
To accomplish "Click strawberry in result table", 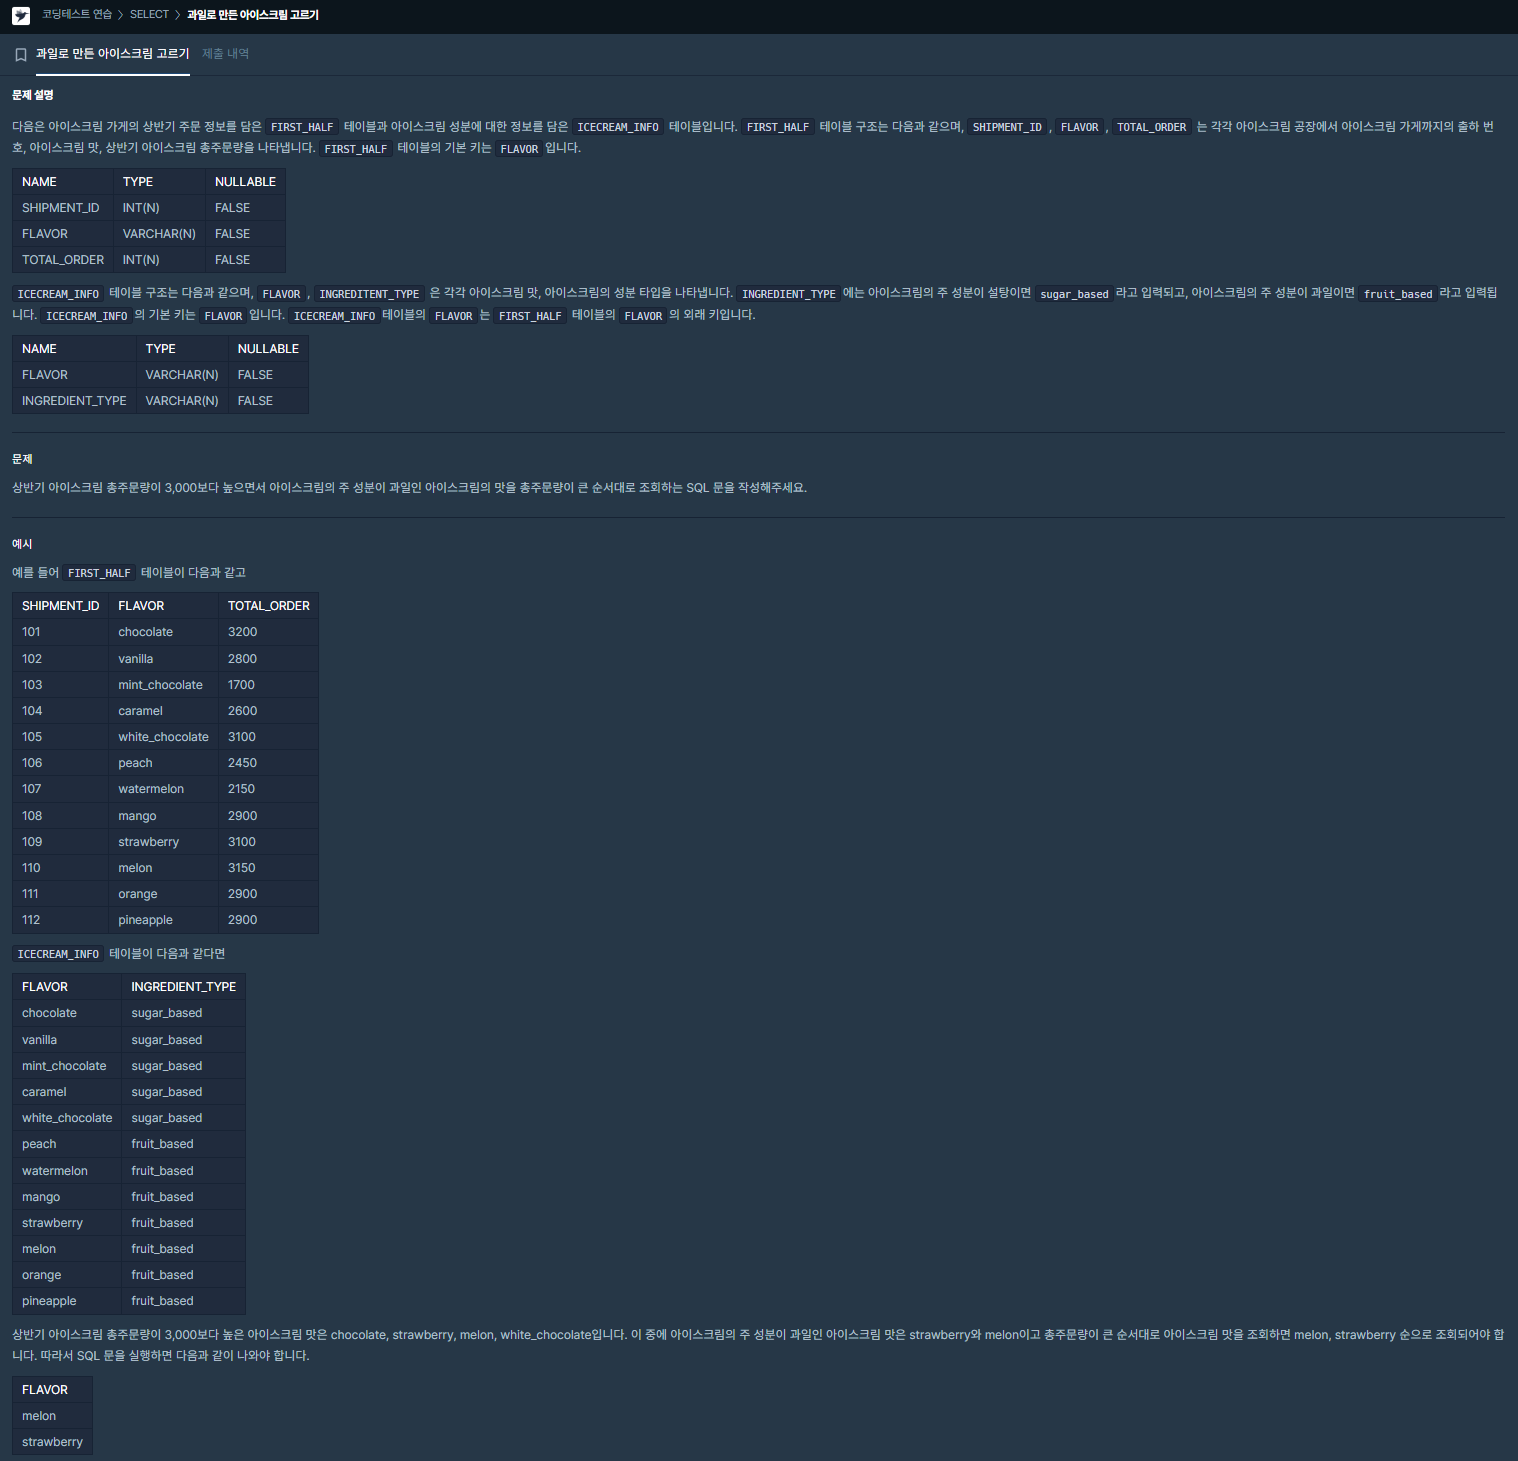I will [x=53, y=1442].
